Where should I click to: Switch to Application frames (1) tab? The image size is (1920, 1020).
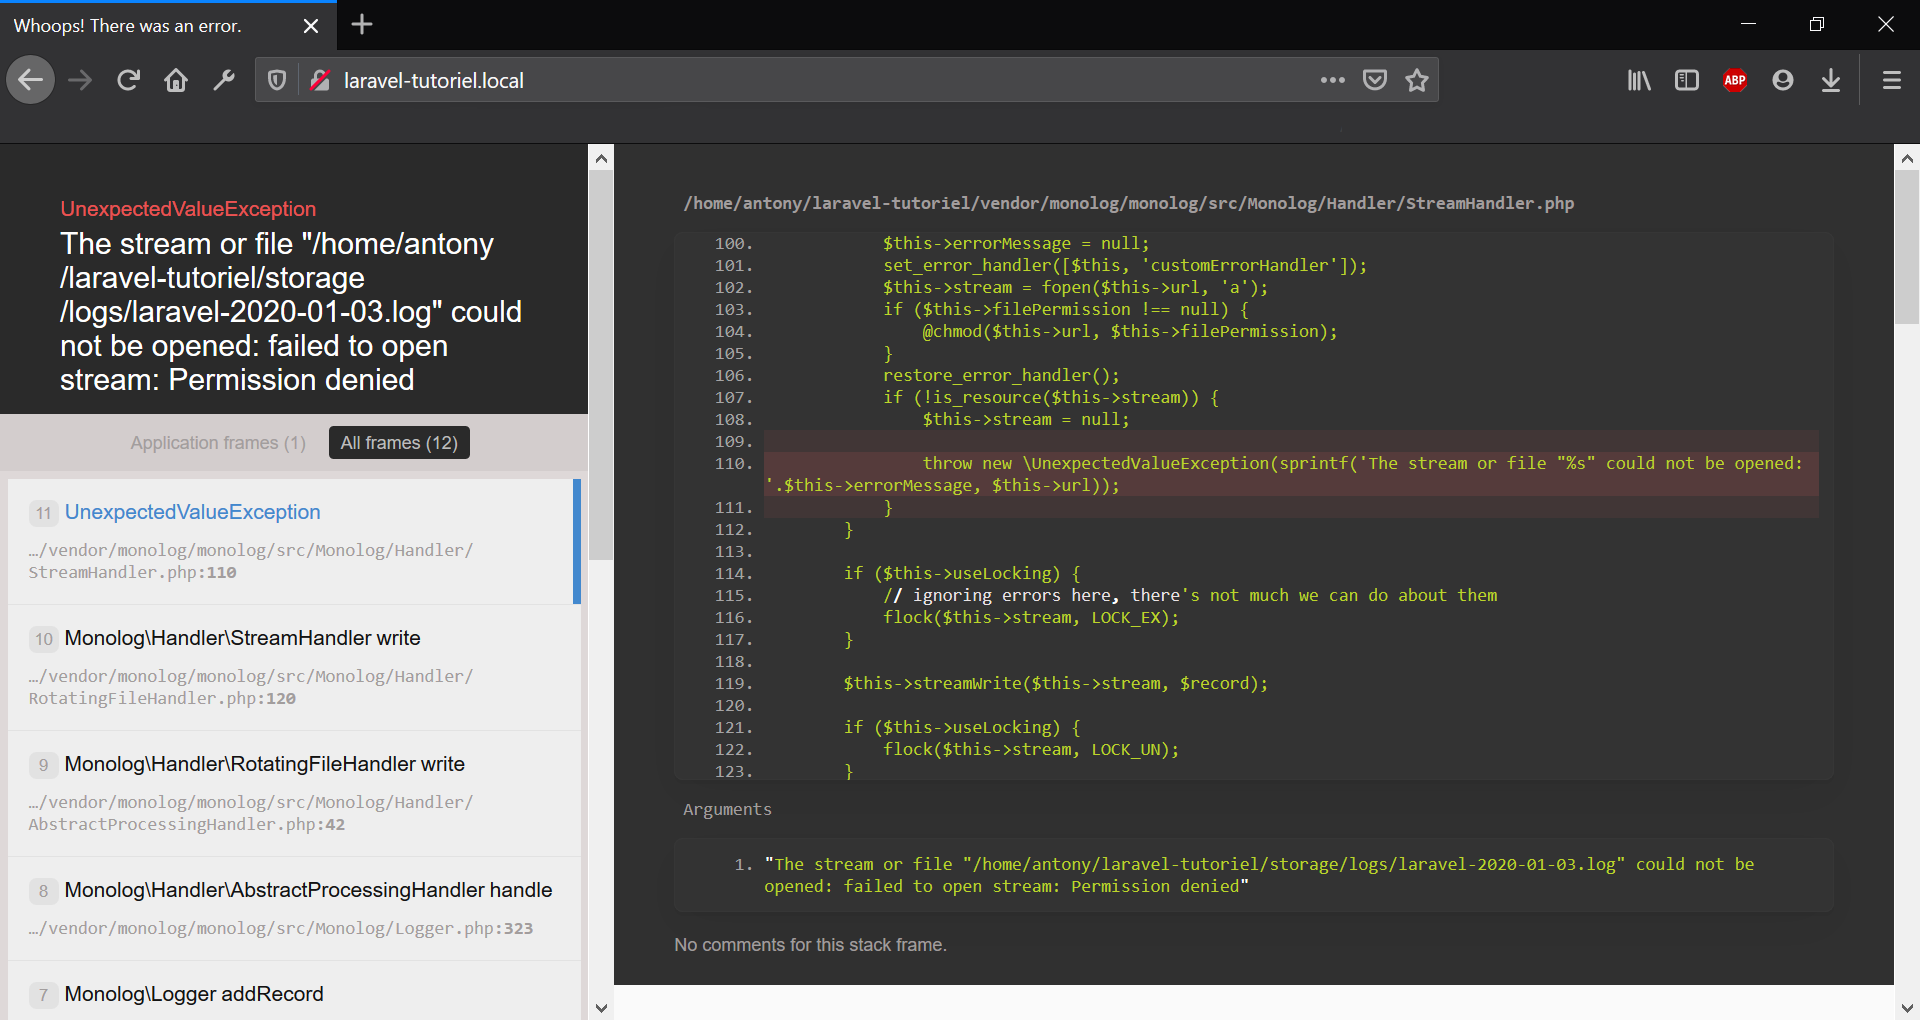tap(218, 443)
